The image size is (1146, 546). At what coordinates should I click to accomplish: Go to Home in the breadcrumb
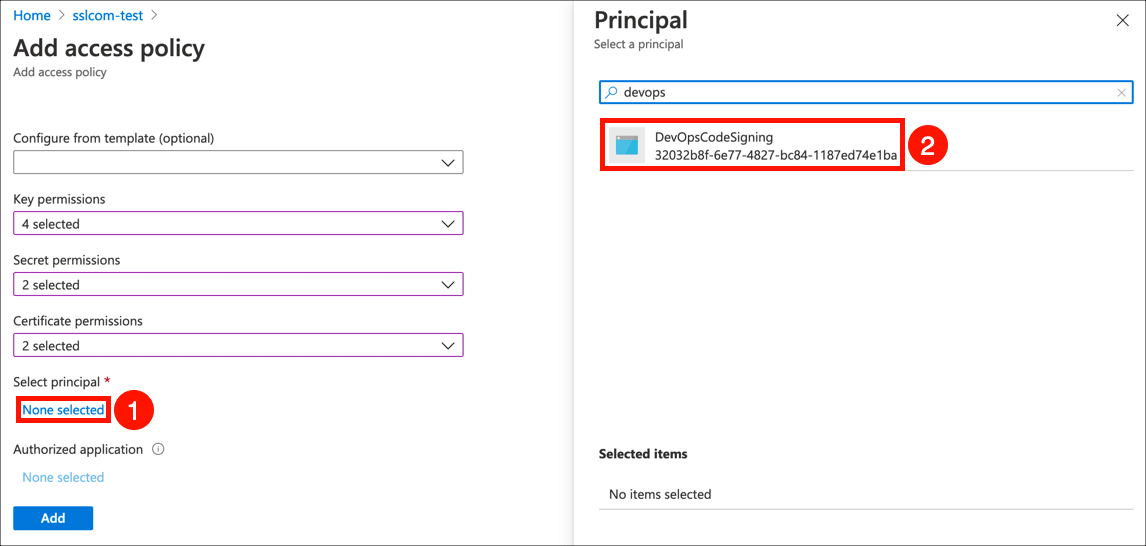(x=32, y=16)
